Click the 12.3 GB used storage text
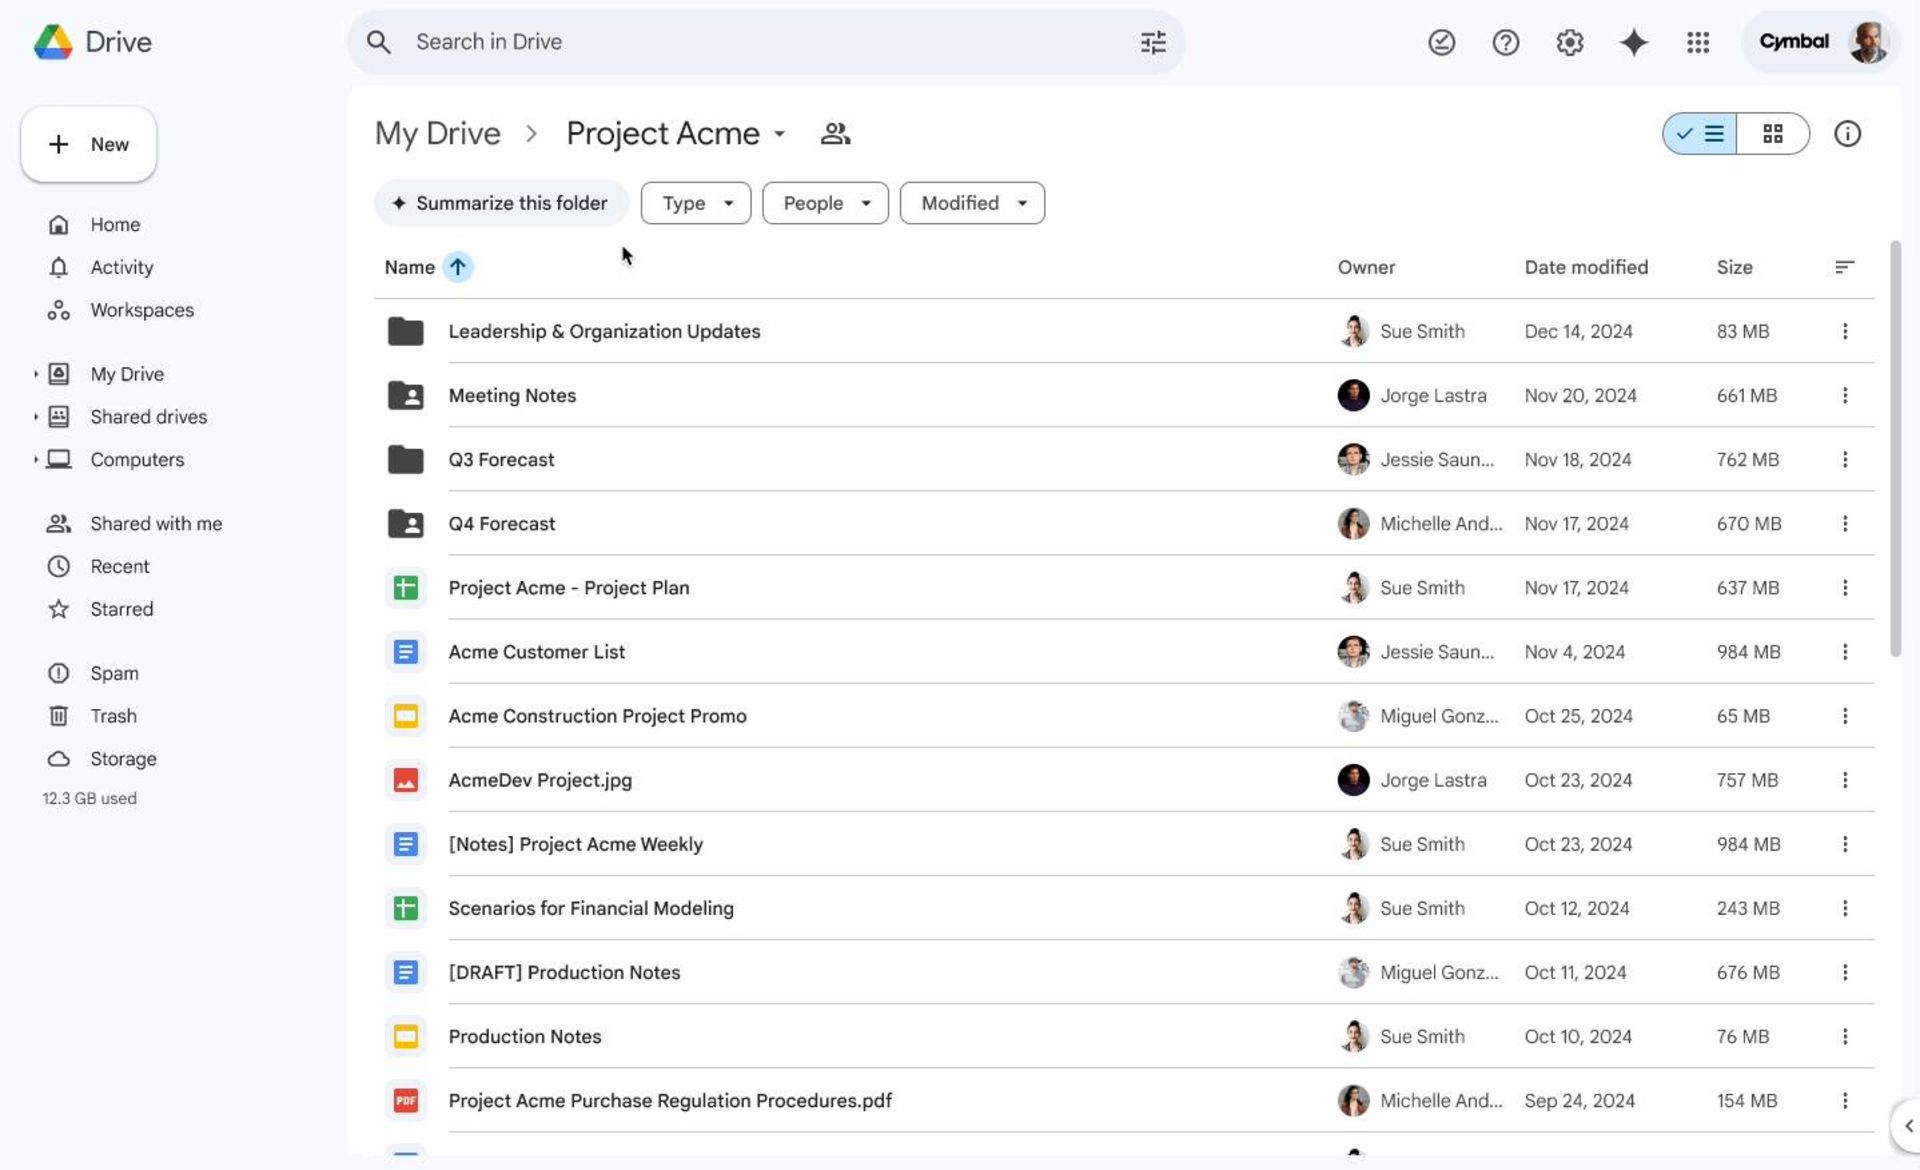 89,798
